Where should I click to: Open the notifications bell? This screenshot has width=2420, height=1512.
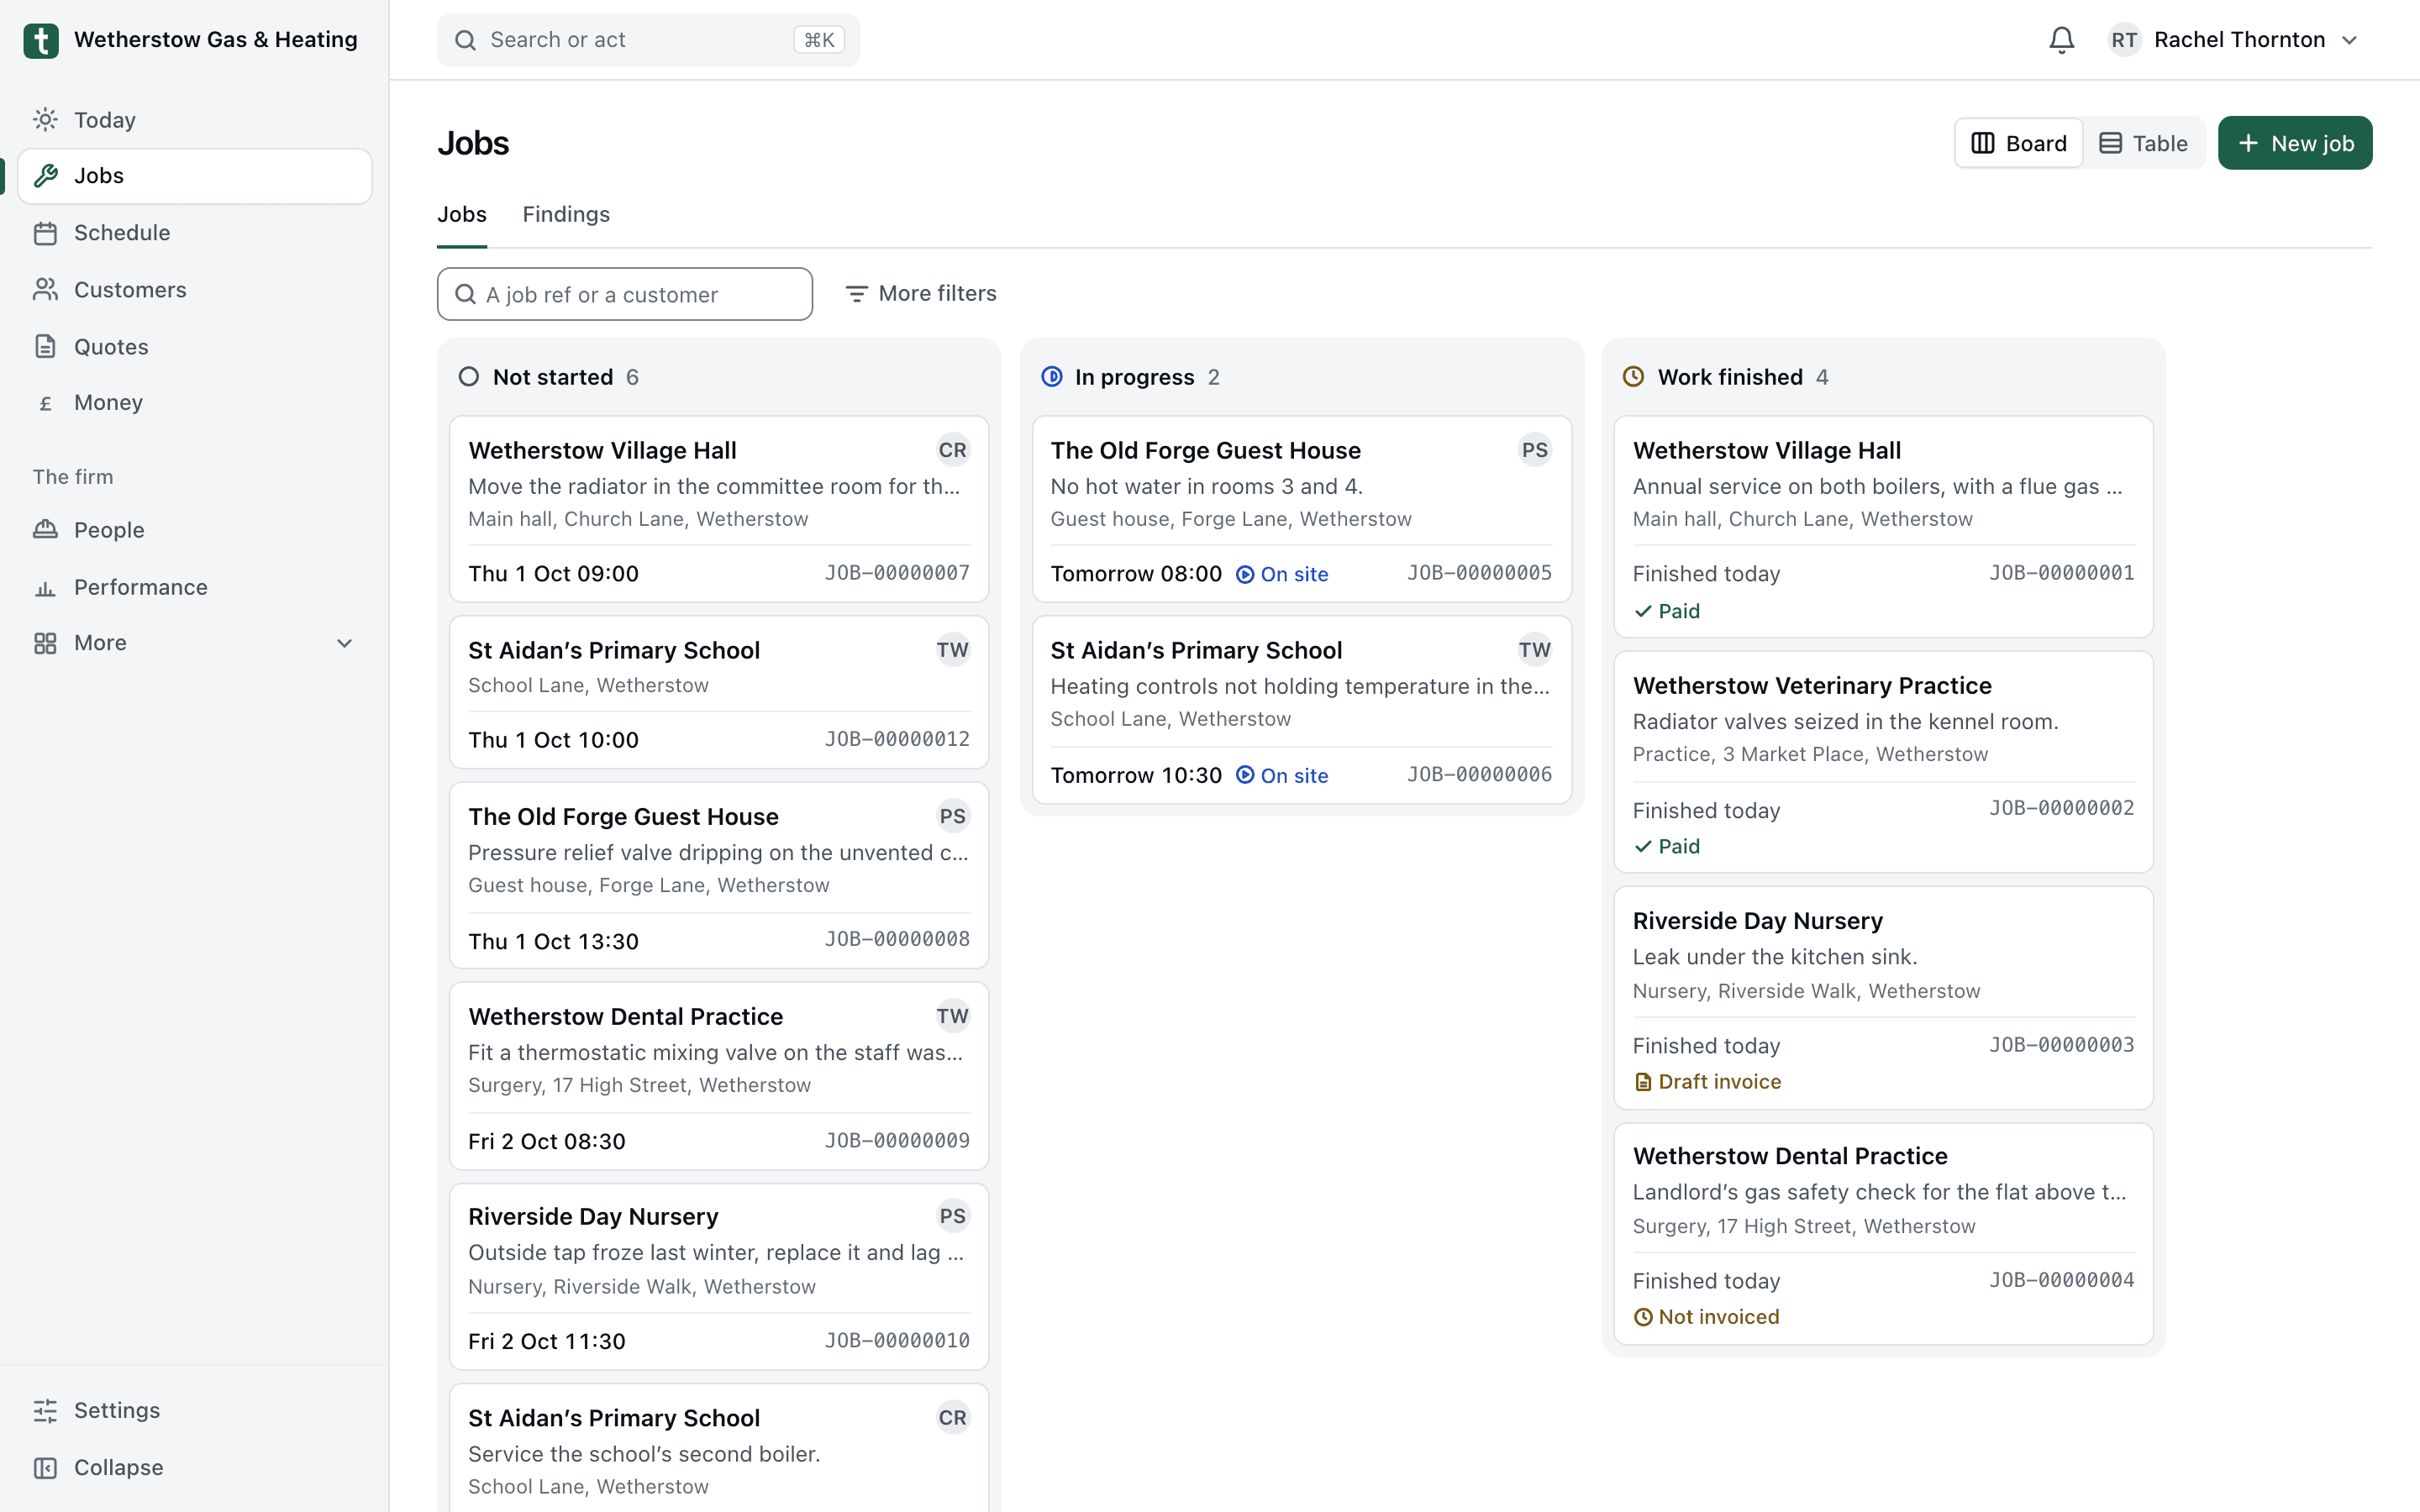pyautogui.click(x=2061, y=40)
